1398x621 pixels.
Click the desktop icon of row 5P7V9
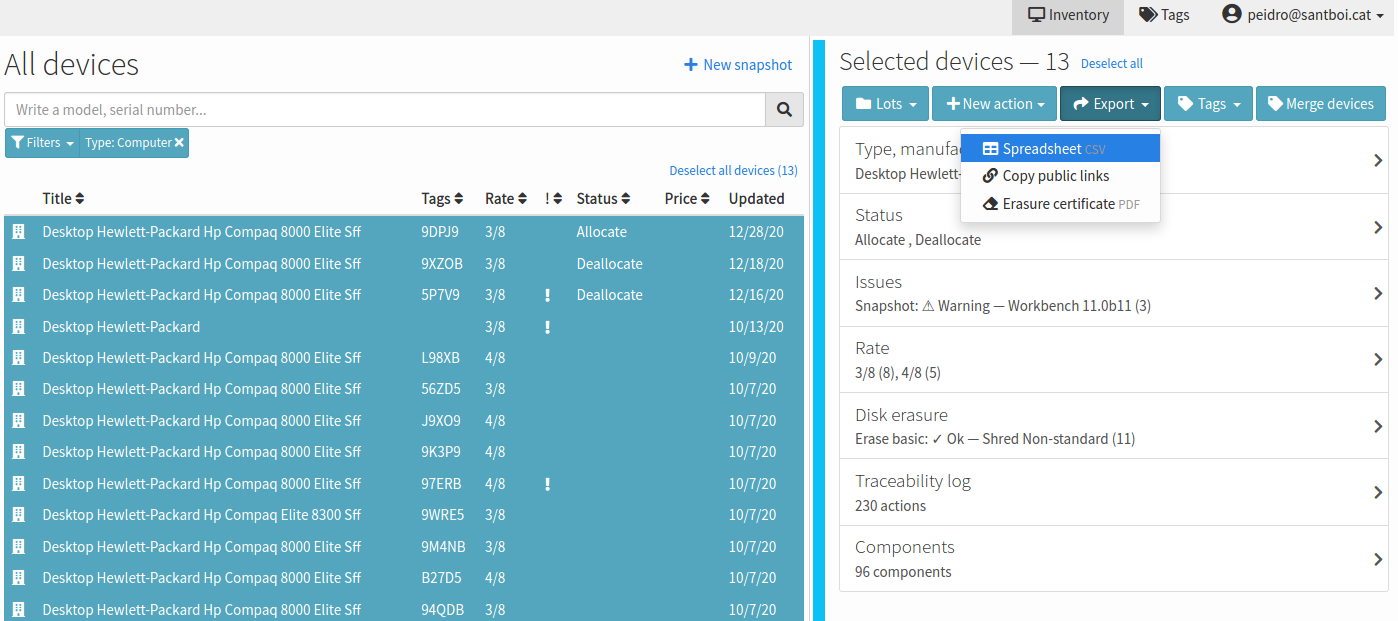(18, 295)
